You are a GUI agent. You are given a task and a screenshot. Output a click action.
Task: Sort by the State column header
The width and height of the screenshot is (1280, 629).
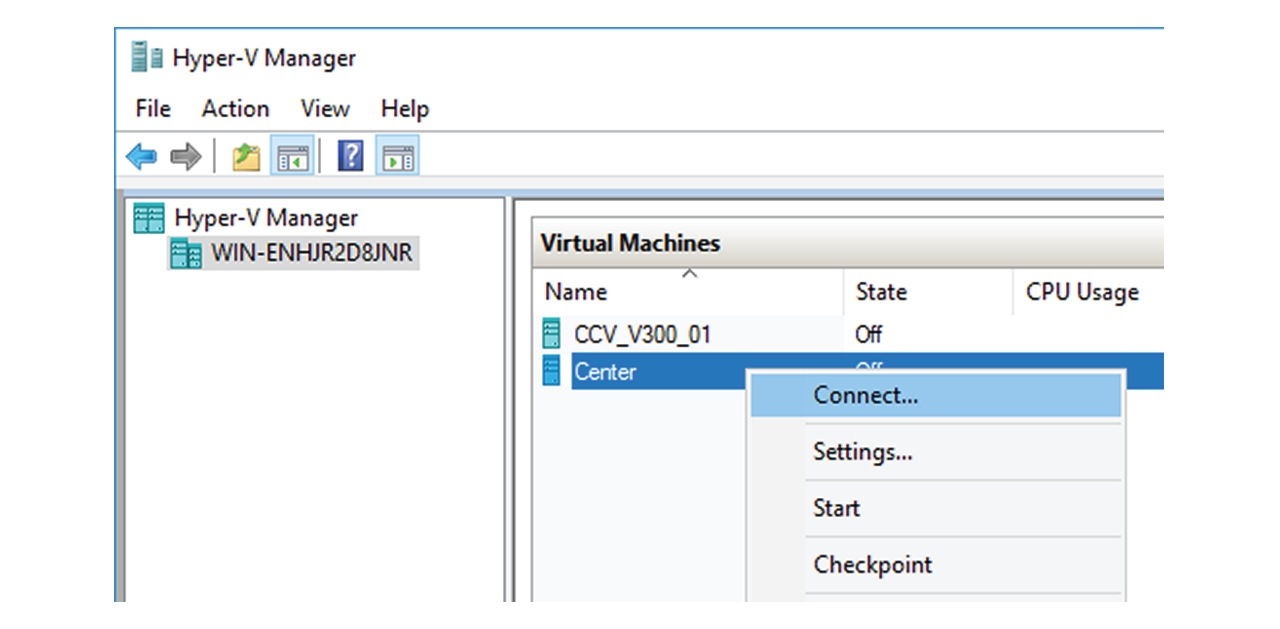[928, 292]
